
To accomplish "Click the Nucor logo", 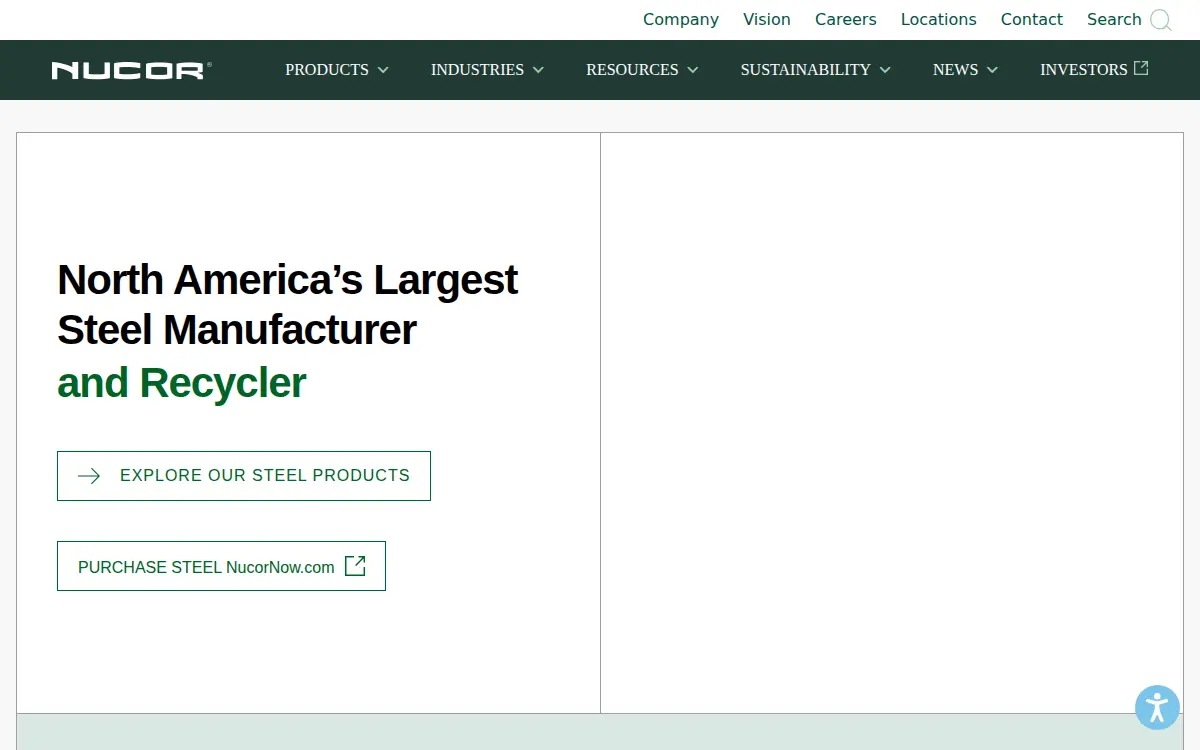I will click(131, 70).
